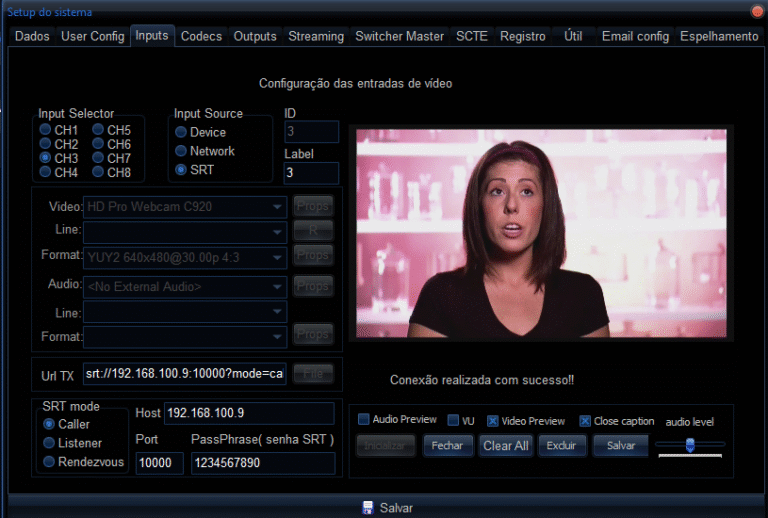Set SRT mode to Listener
The height and width of the screenshot is (518, 768).
49,443
